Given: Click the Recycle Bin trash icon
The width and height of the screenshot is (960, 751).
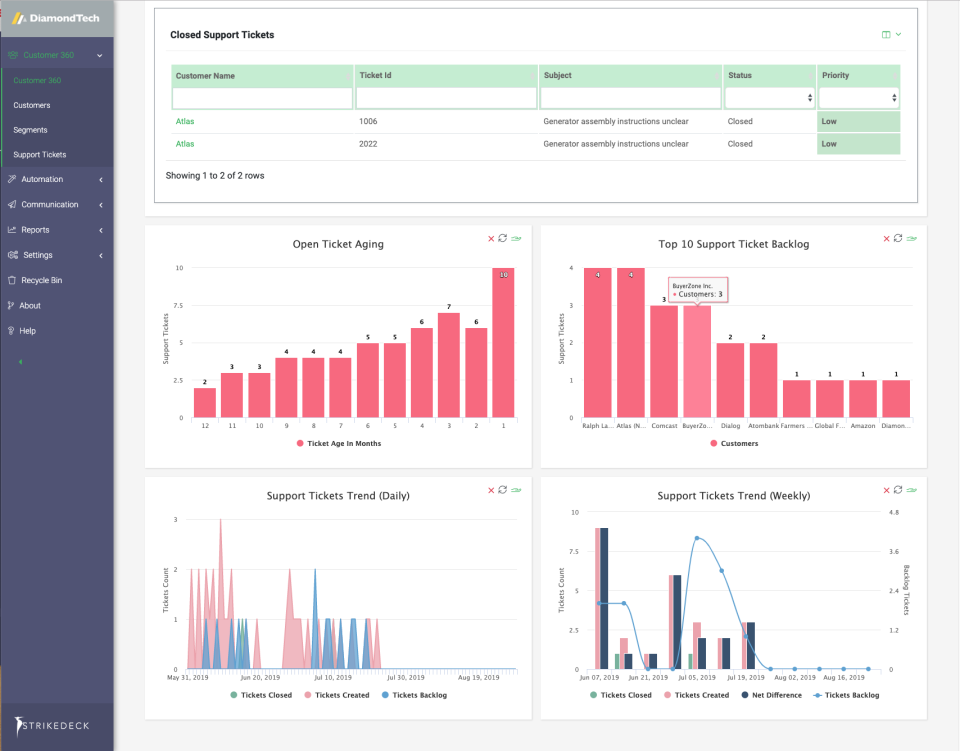Looking at the screenshot, I should click(x=12, y=280).
